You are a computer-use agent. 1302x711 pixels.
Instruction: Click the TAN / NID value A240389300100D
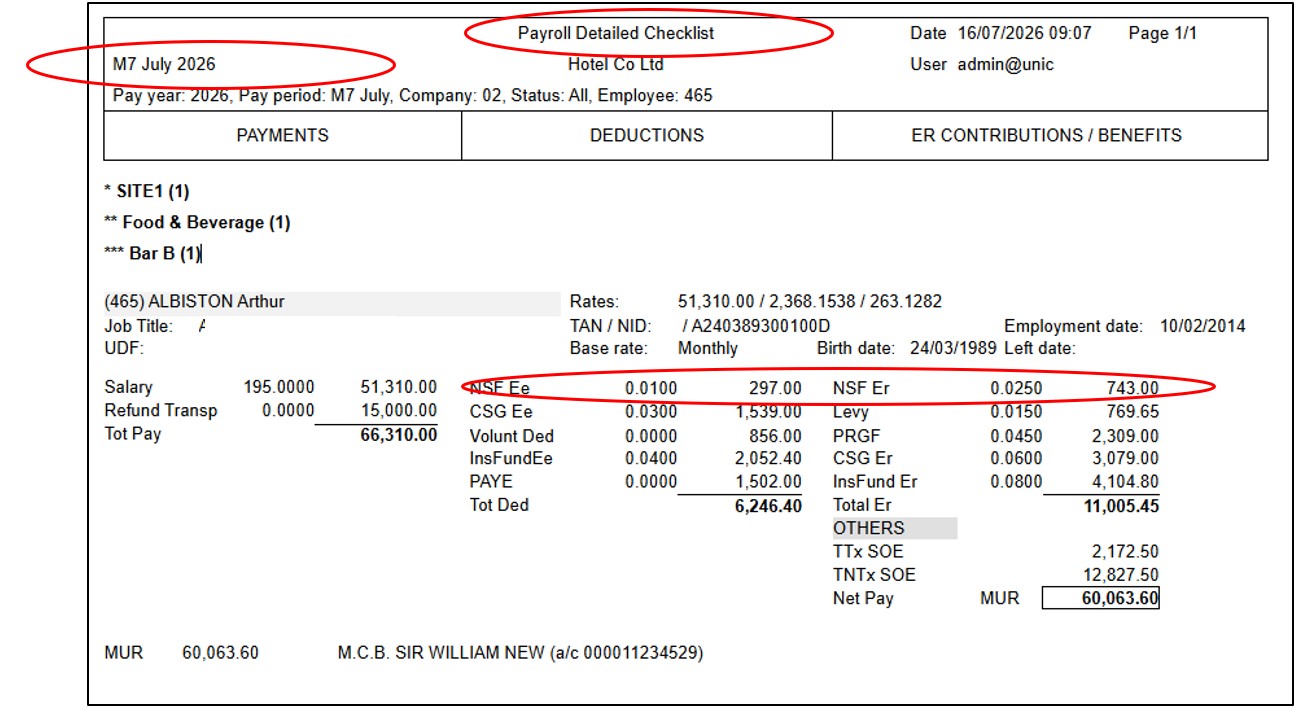761,326
